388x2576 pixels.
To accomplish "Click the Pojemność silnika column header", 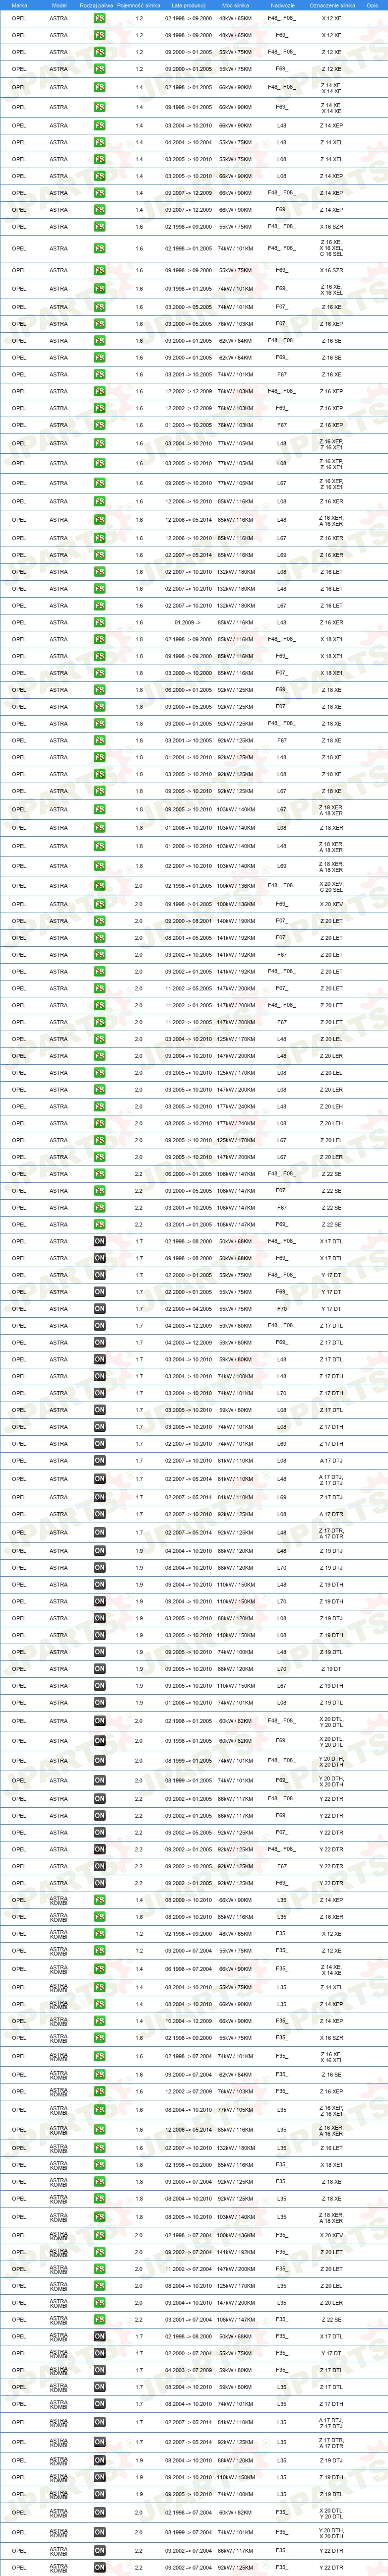I will (139, 5).
